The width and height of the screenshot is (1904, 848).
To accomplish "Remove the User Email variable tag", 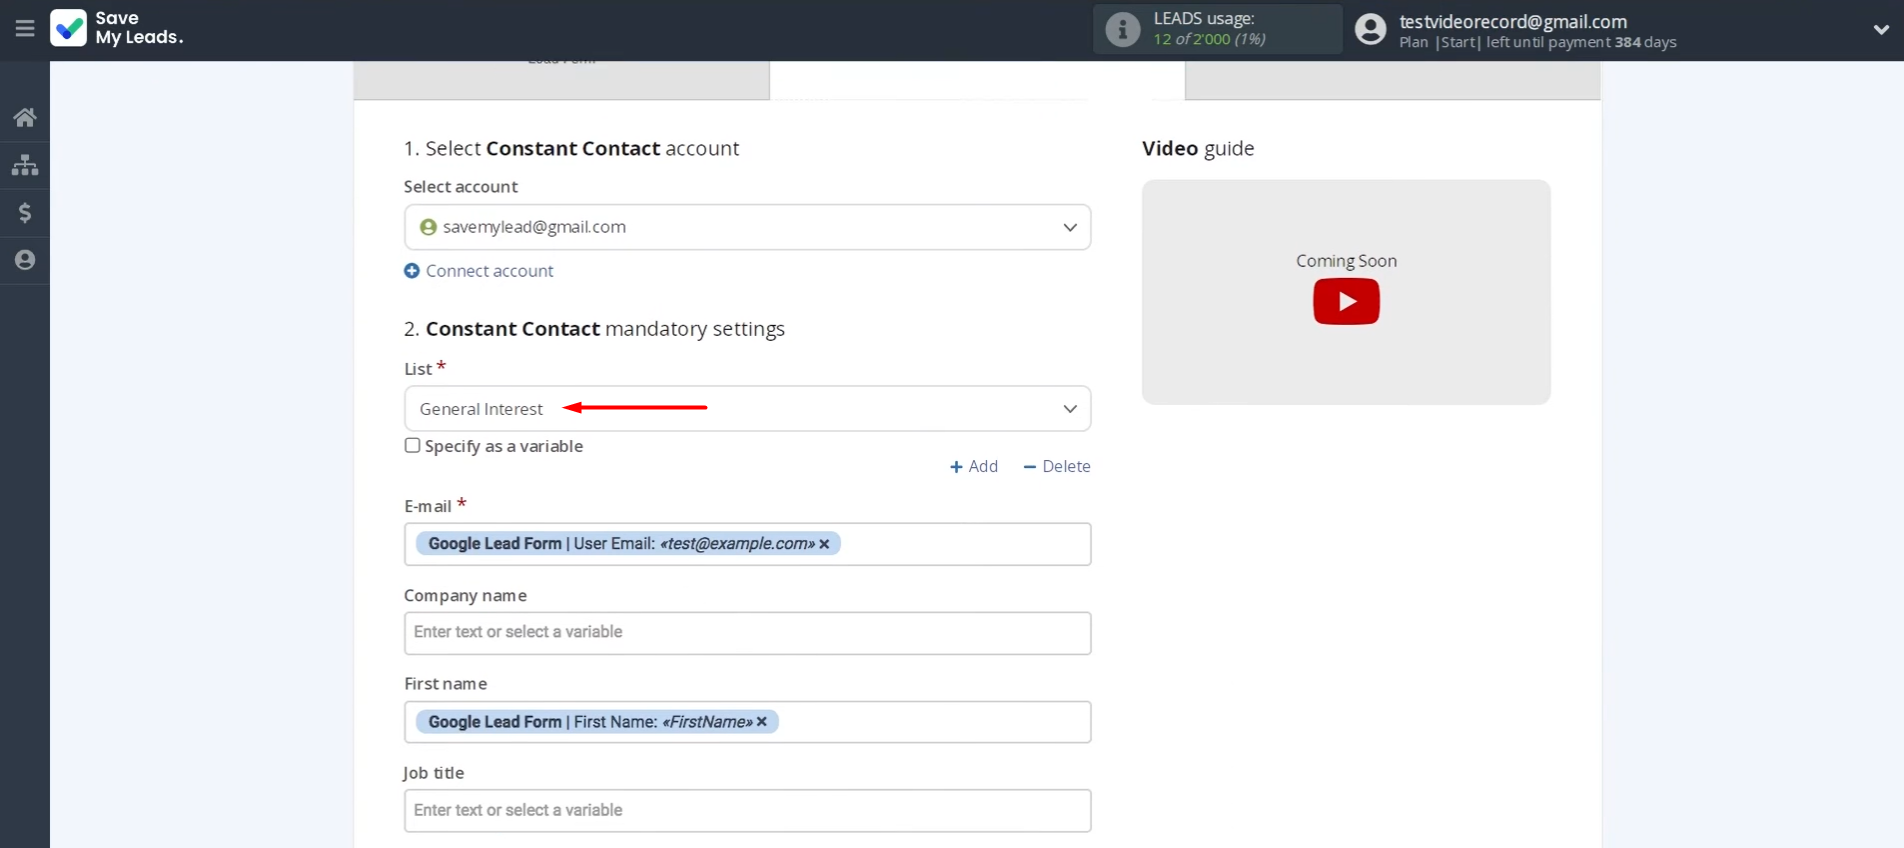I will (824, 544).
